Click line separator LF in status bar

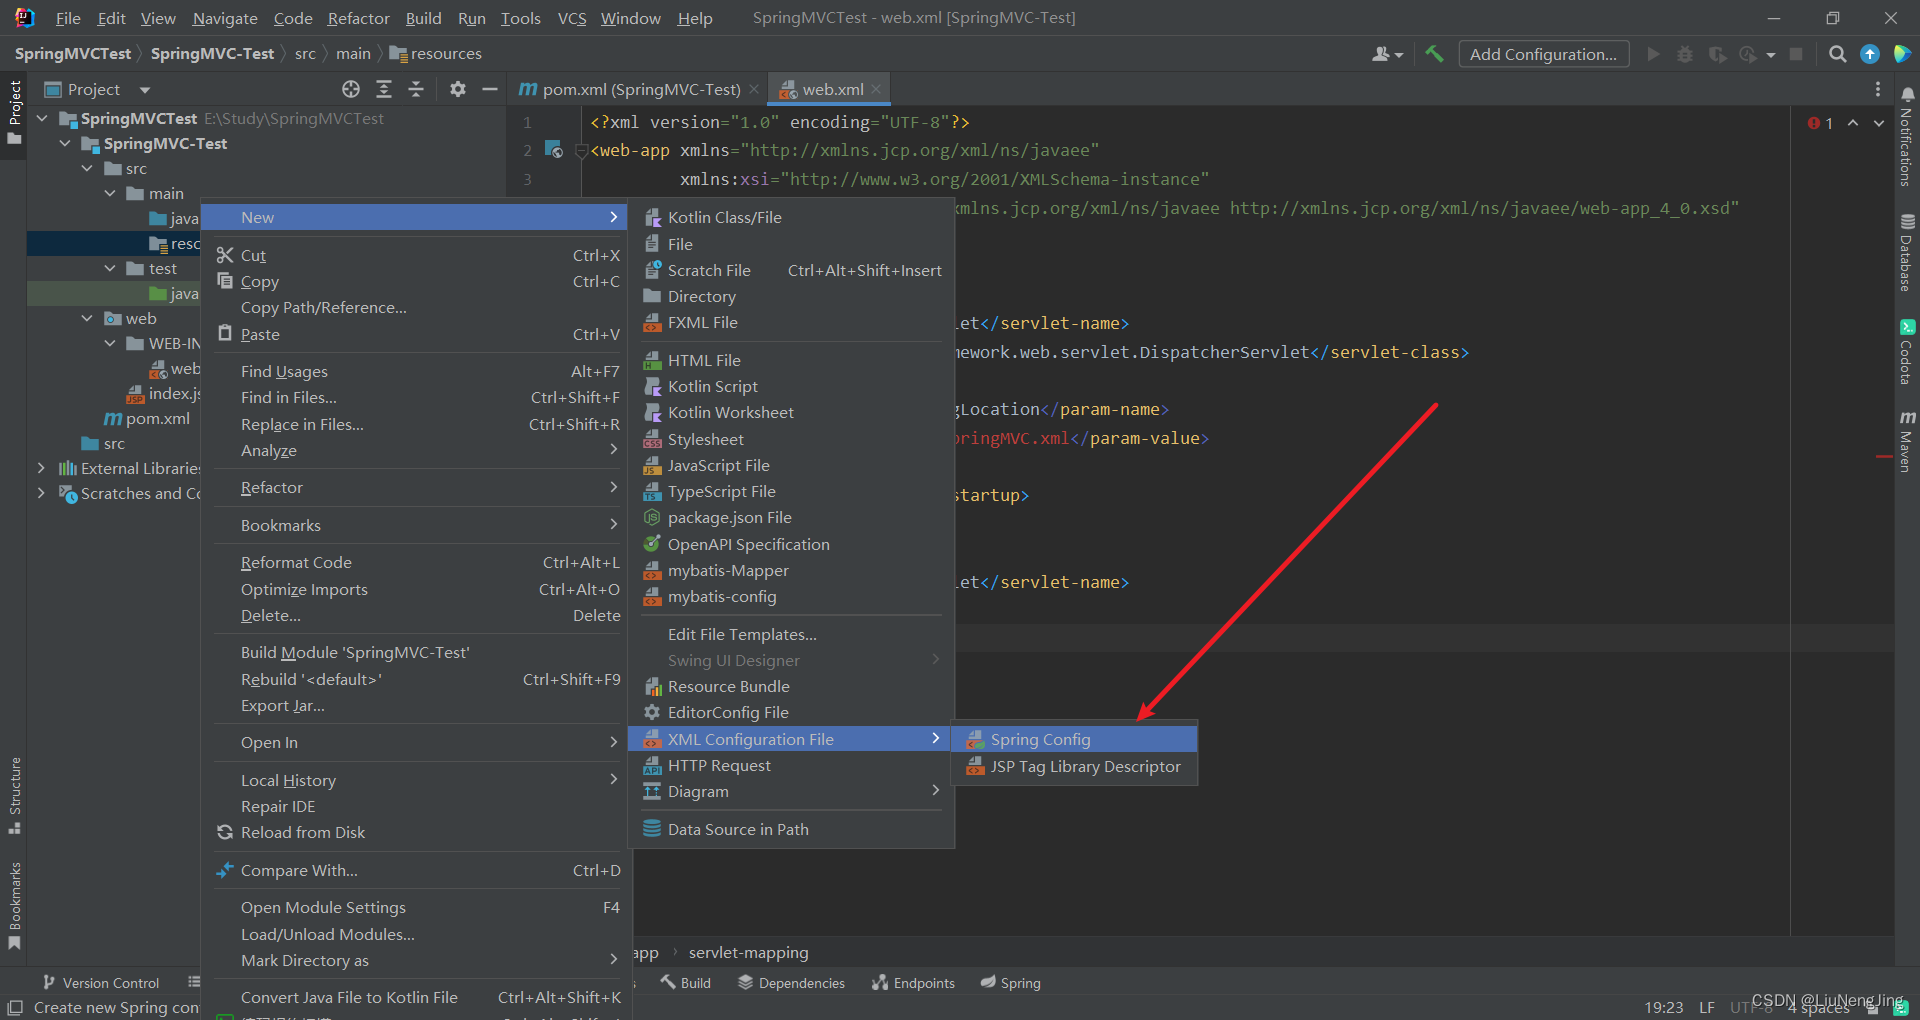(x=1707, y=1007)
